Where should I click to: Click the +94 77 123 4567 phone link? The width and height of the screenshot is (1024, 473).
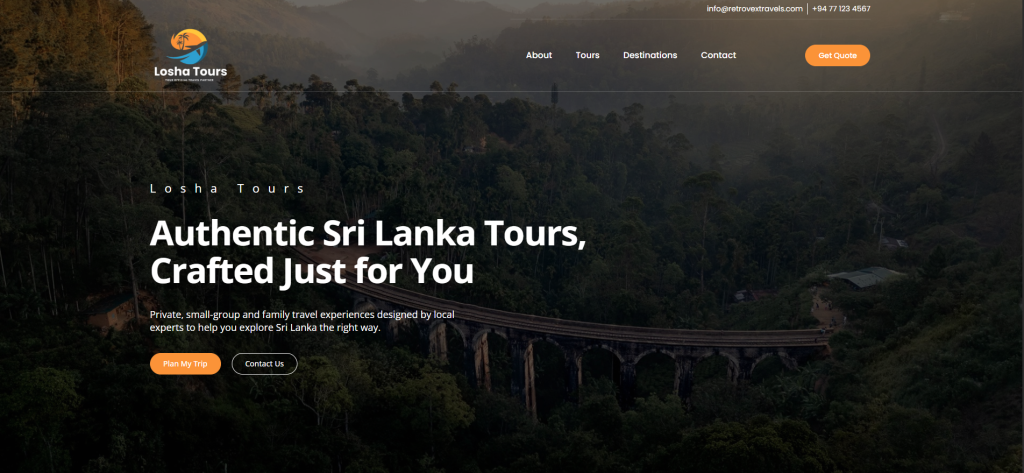tap(841, 8)
